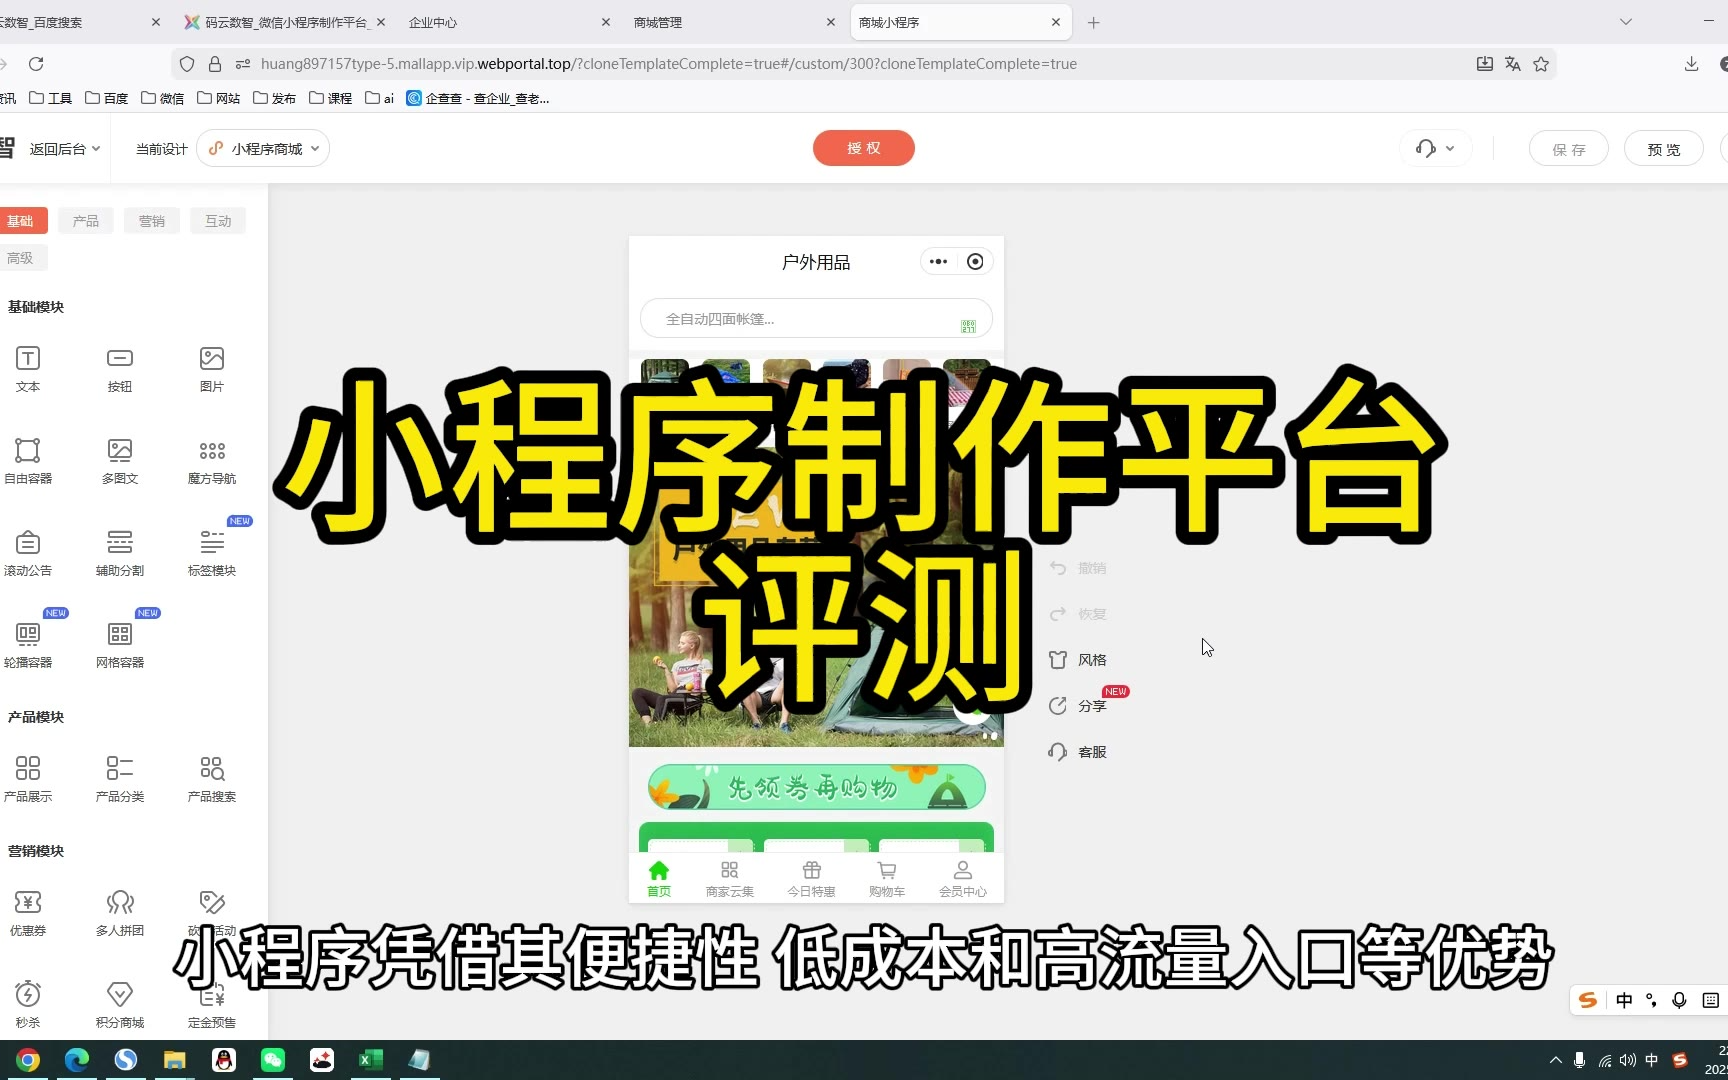1728x1080 pixels.
Task: Launch WeChat from the taskbar
Action: [273, 1060]
